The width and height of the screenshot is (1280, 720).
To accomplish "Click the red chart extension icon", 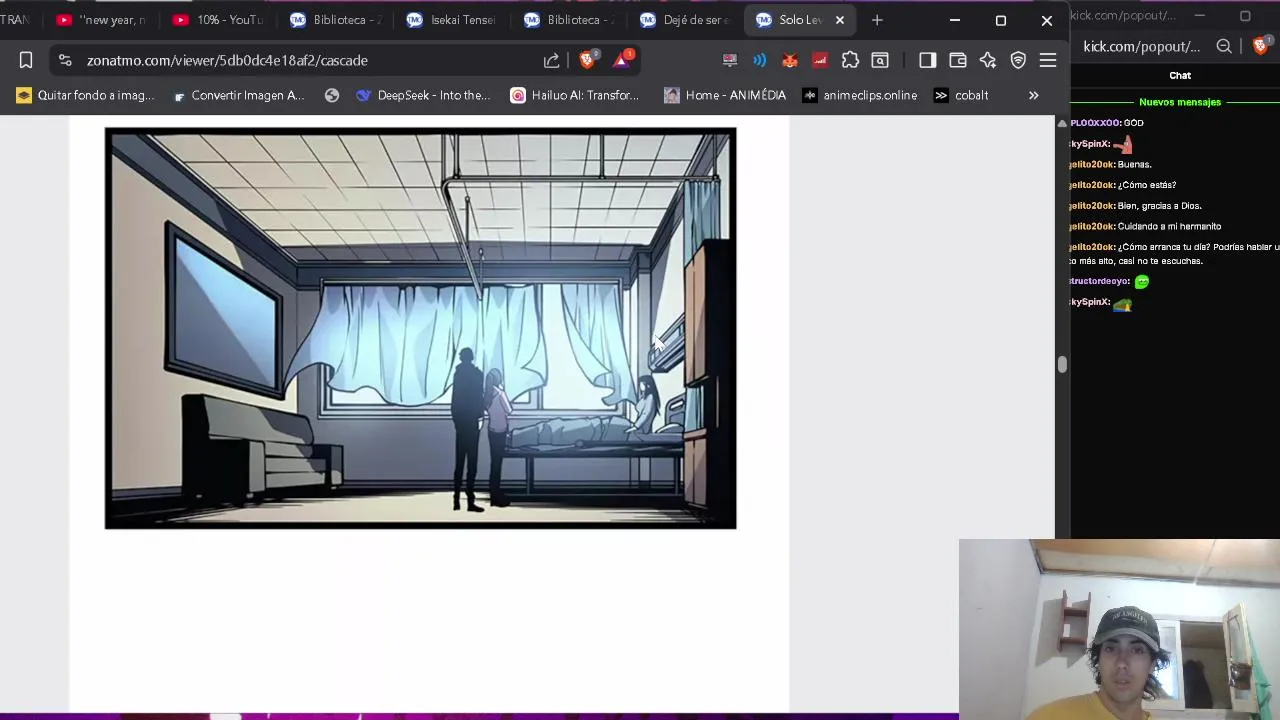I will tap(820, 61).
